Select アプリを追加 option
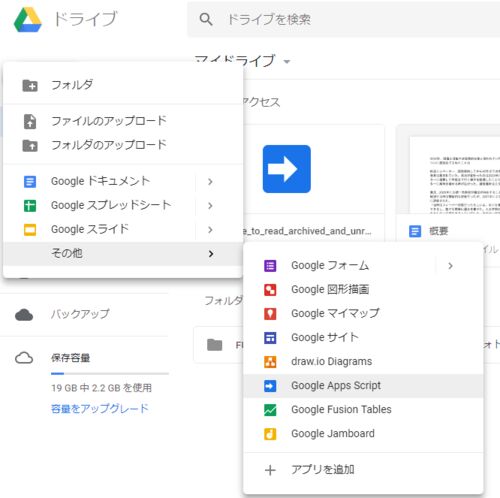 point(363,470)
